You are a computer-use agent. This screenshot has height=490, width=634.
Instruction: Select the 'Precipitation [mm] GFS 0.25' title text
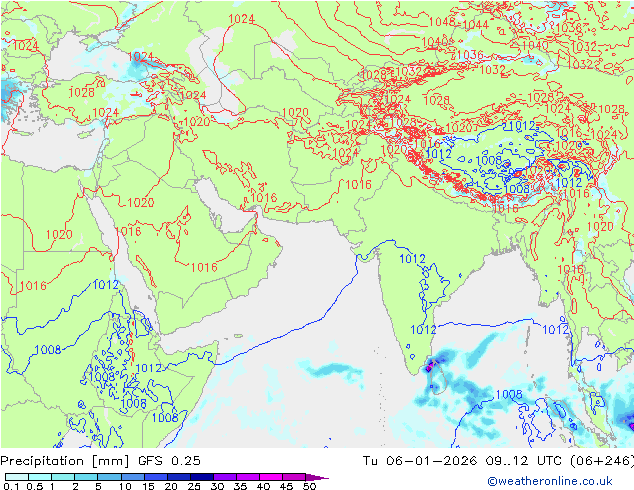click(x=100, y=461)
